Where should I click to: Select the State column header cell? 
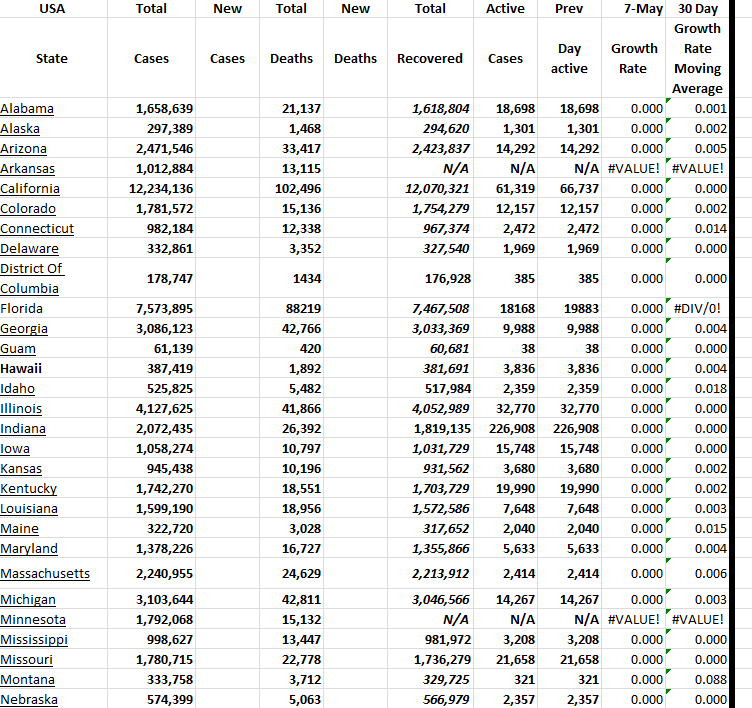coord(51,58)
